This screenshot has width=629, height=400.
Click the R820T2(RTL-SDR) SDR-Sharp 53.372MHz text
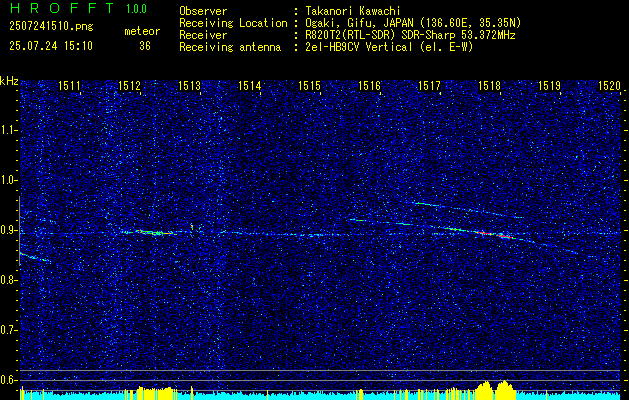pos(410,35)
